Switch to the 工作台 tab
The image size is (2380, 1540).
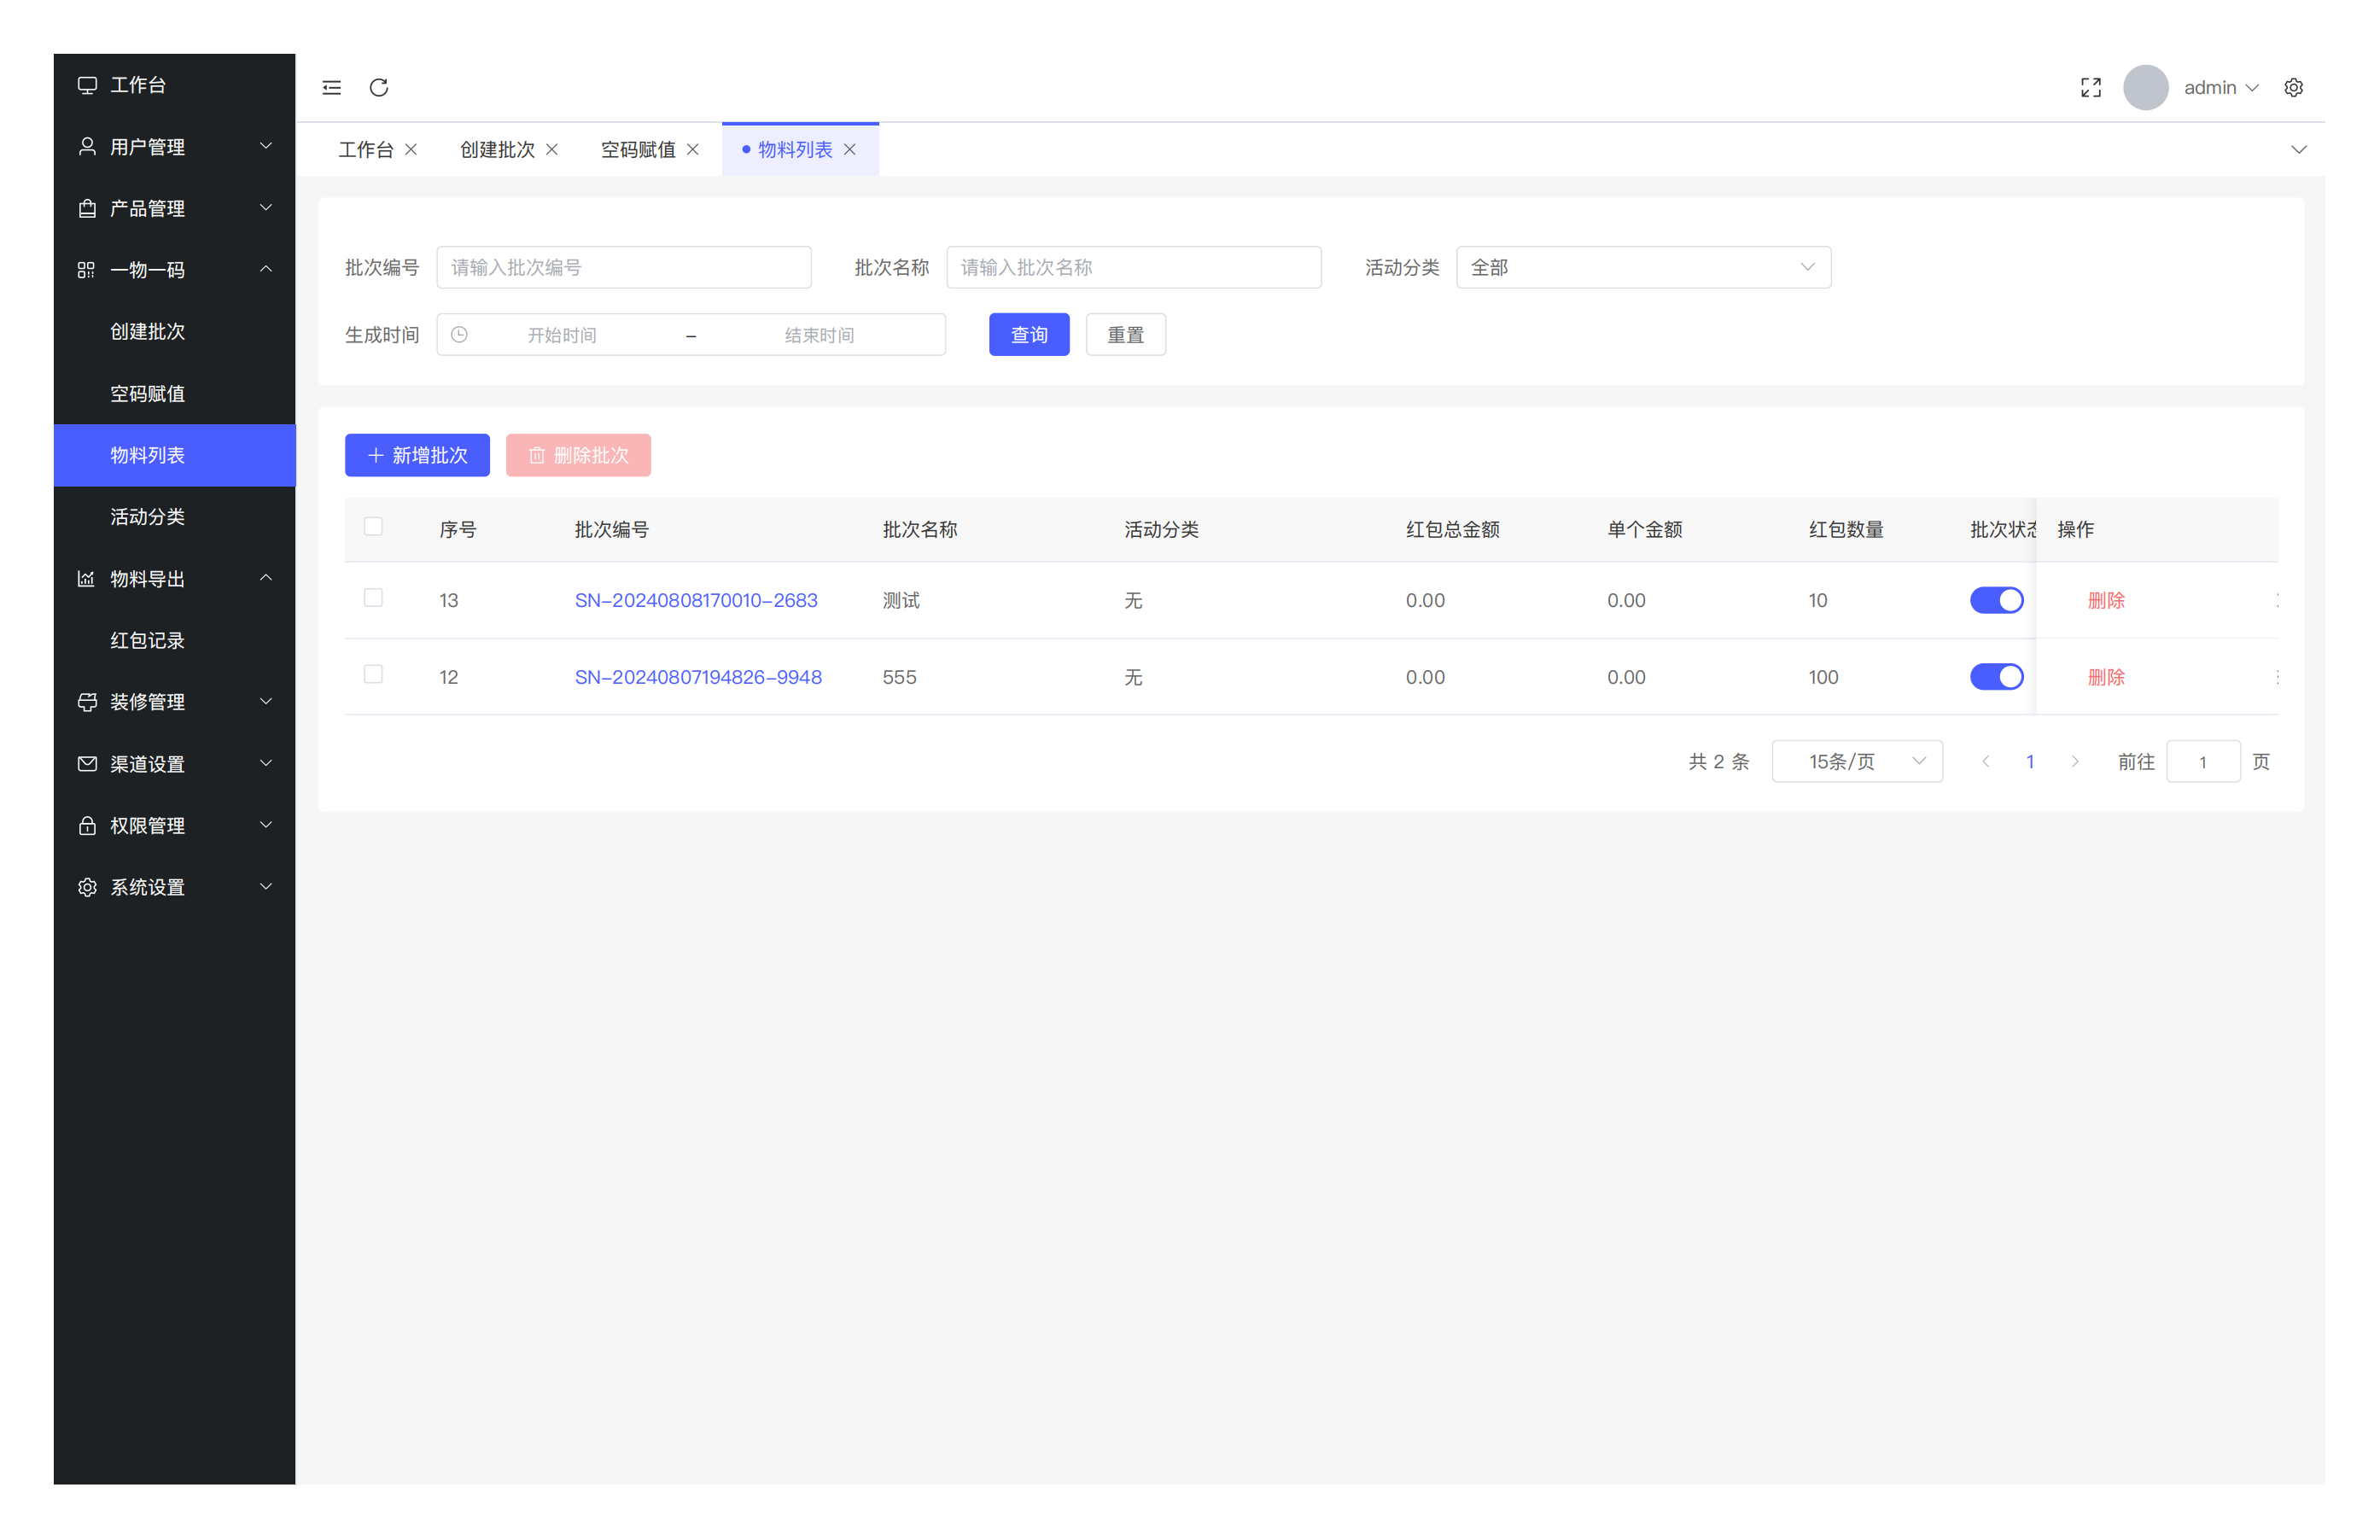click(x=366, y=150)
